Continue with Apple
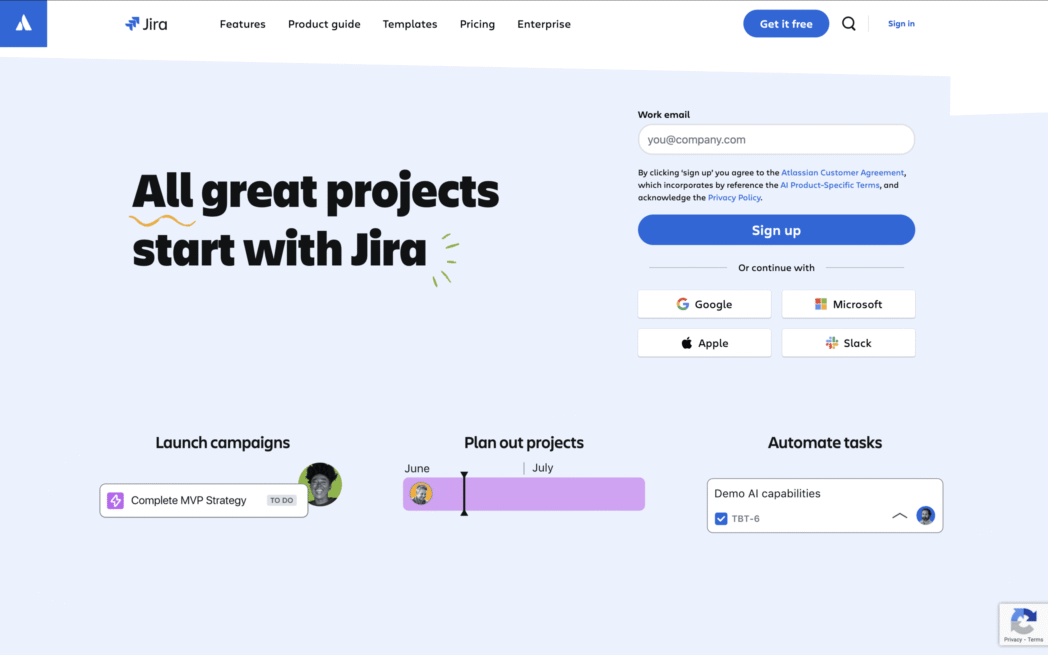 pyautogui.click(x=704, y=343)
